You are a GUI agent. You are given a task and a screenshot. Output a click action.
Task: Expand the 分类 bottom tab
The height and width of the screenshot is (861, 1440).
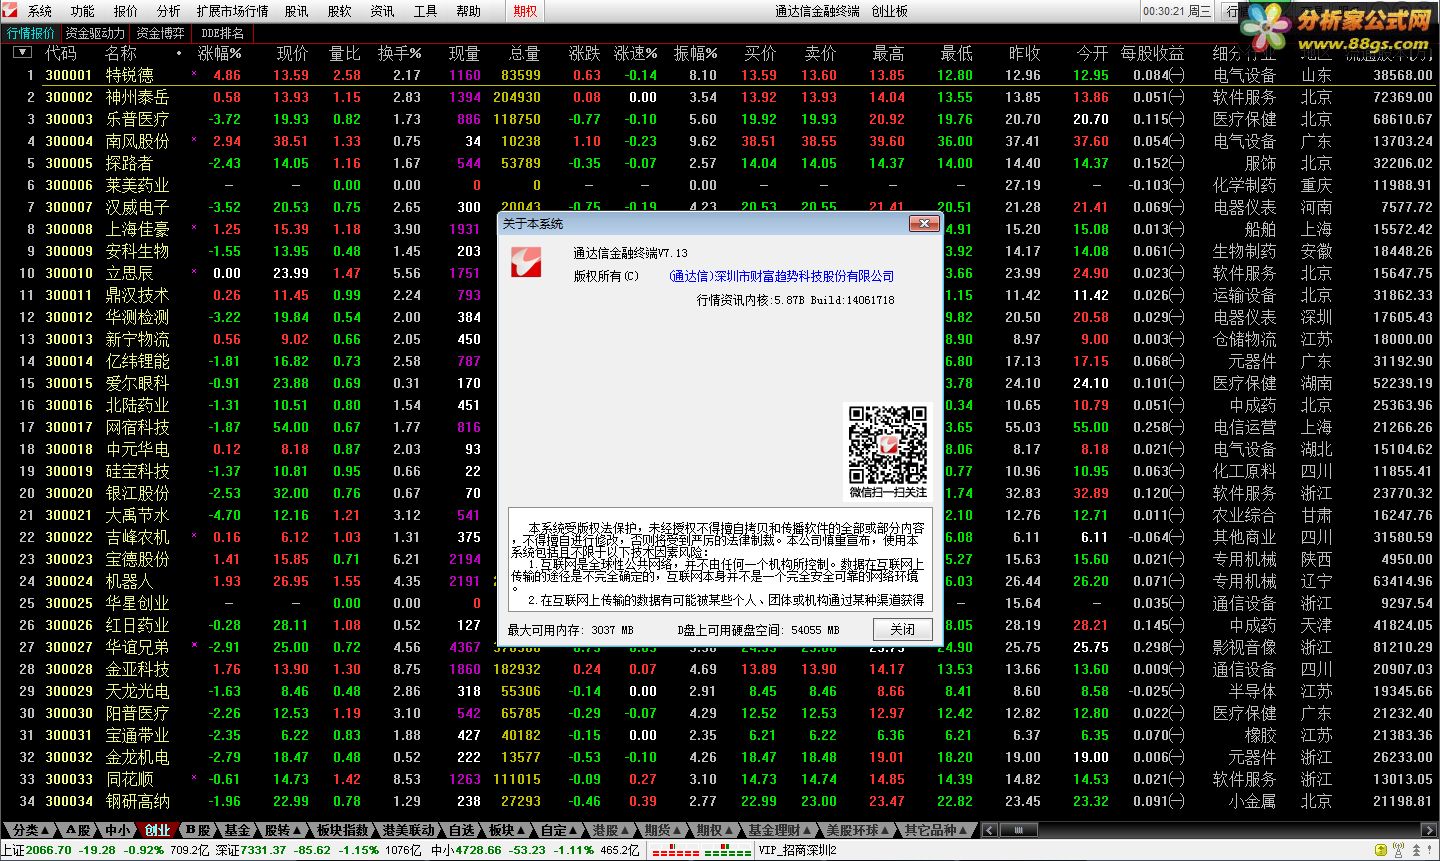pos(31,830)
